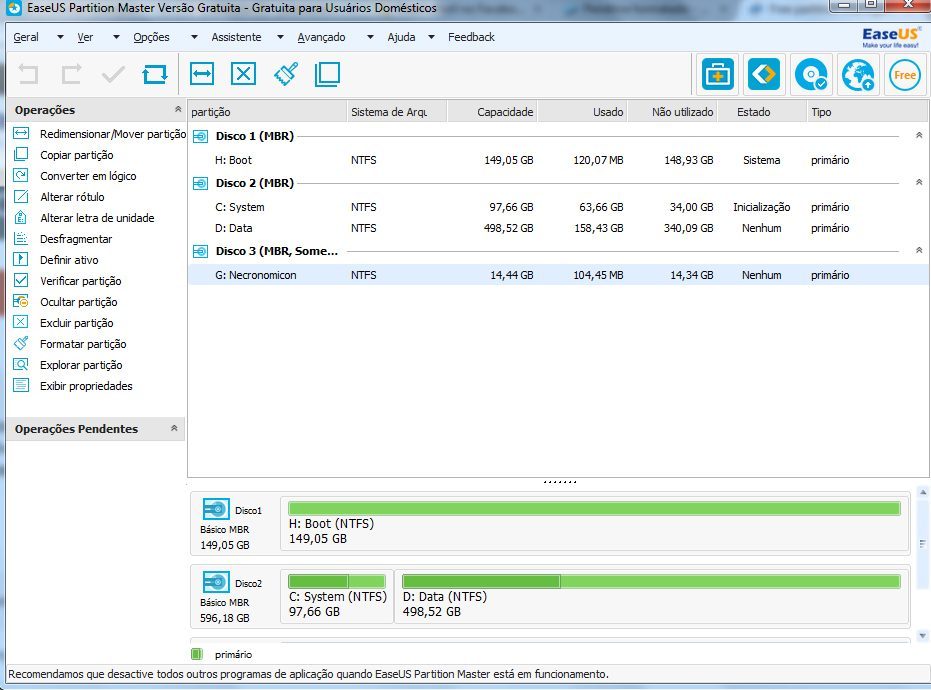
Task: Click the orange Free badge icon
Action: pyautogui.click(x=904, y=75)
